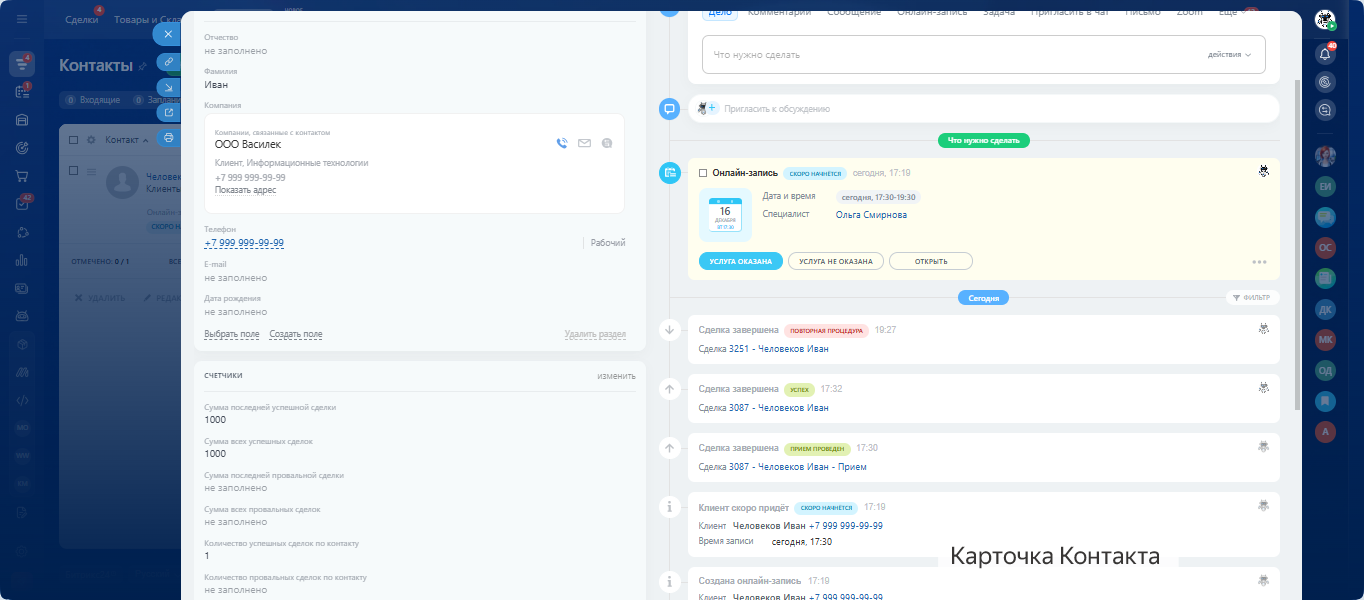1364x600 pixels.
Task: Click the comment bubble timeline icon
Action: [670, 108]
